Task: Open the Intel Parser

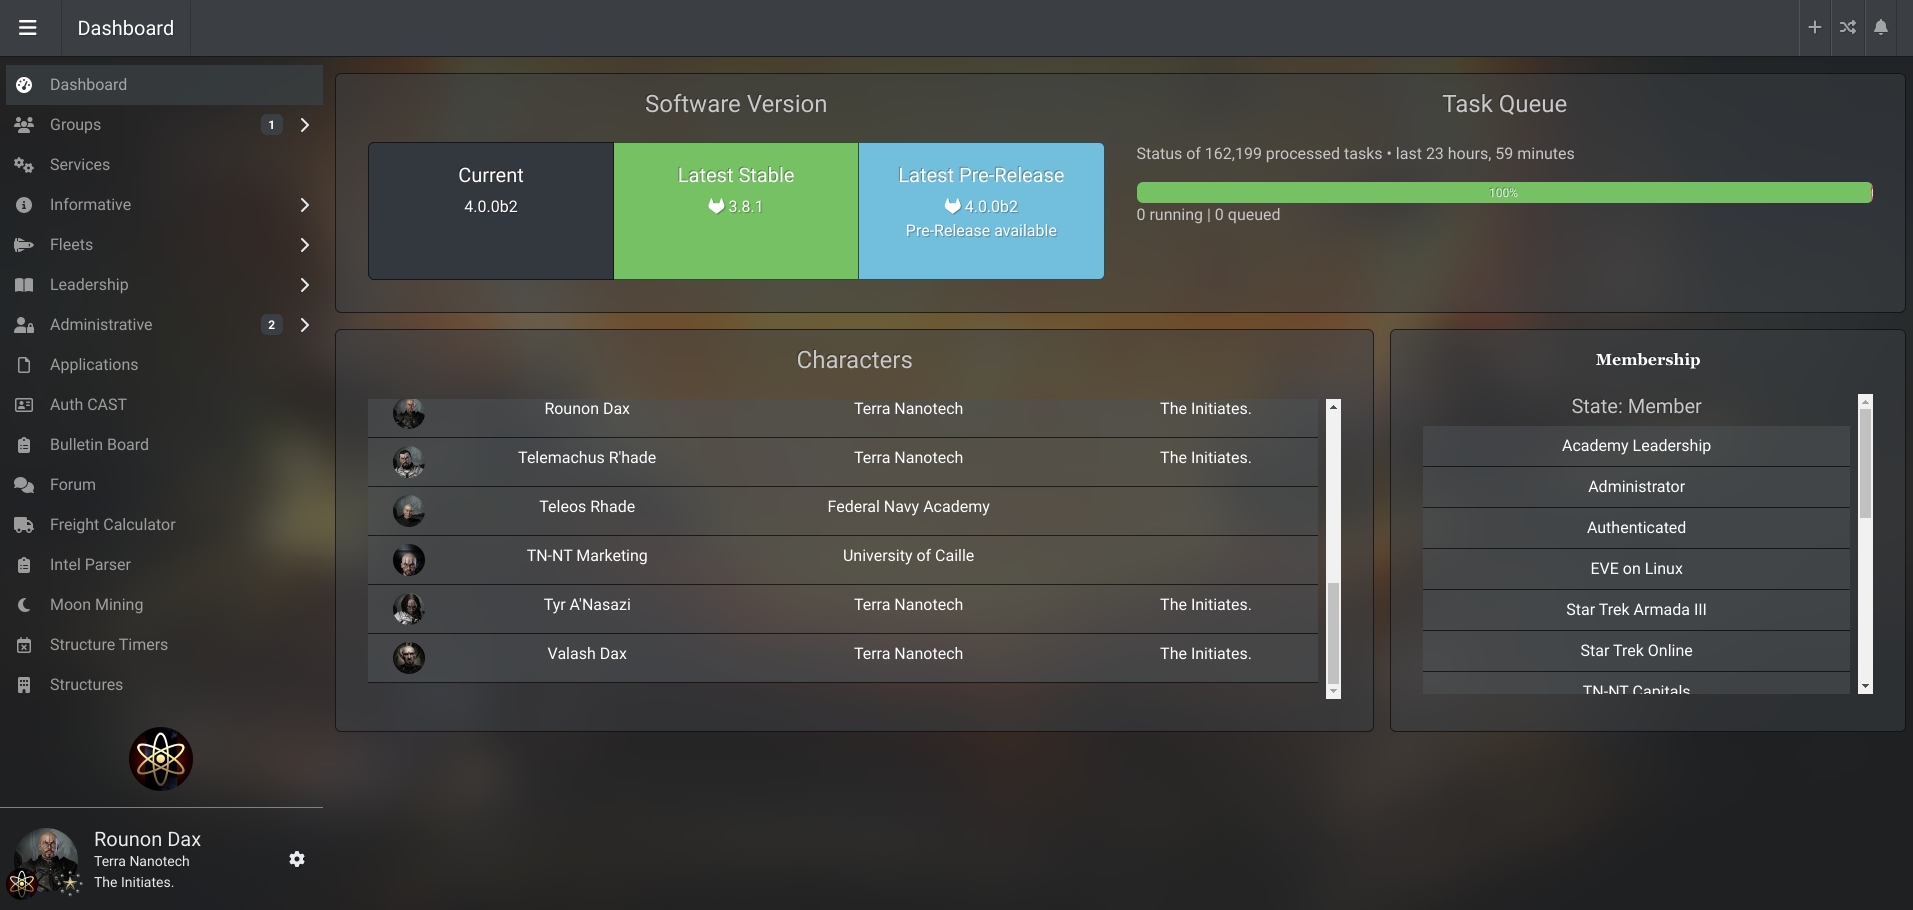Action: 90,565
